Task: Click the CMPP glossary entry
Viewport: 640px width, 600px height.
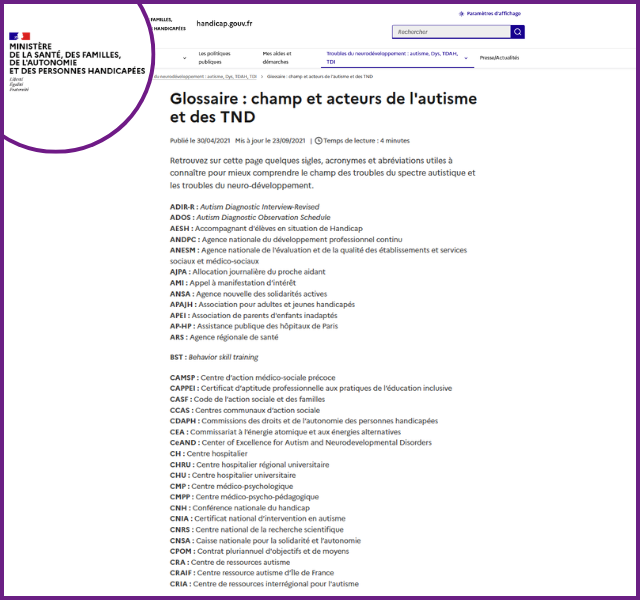Action: tap(244, 497)
